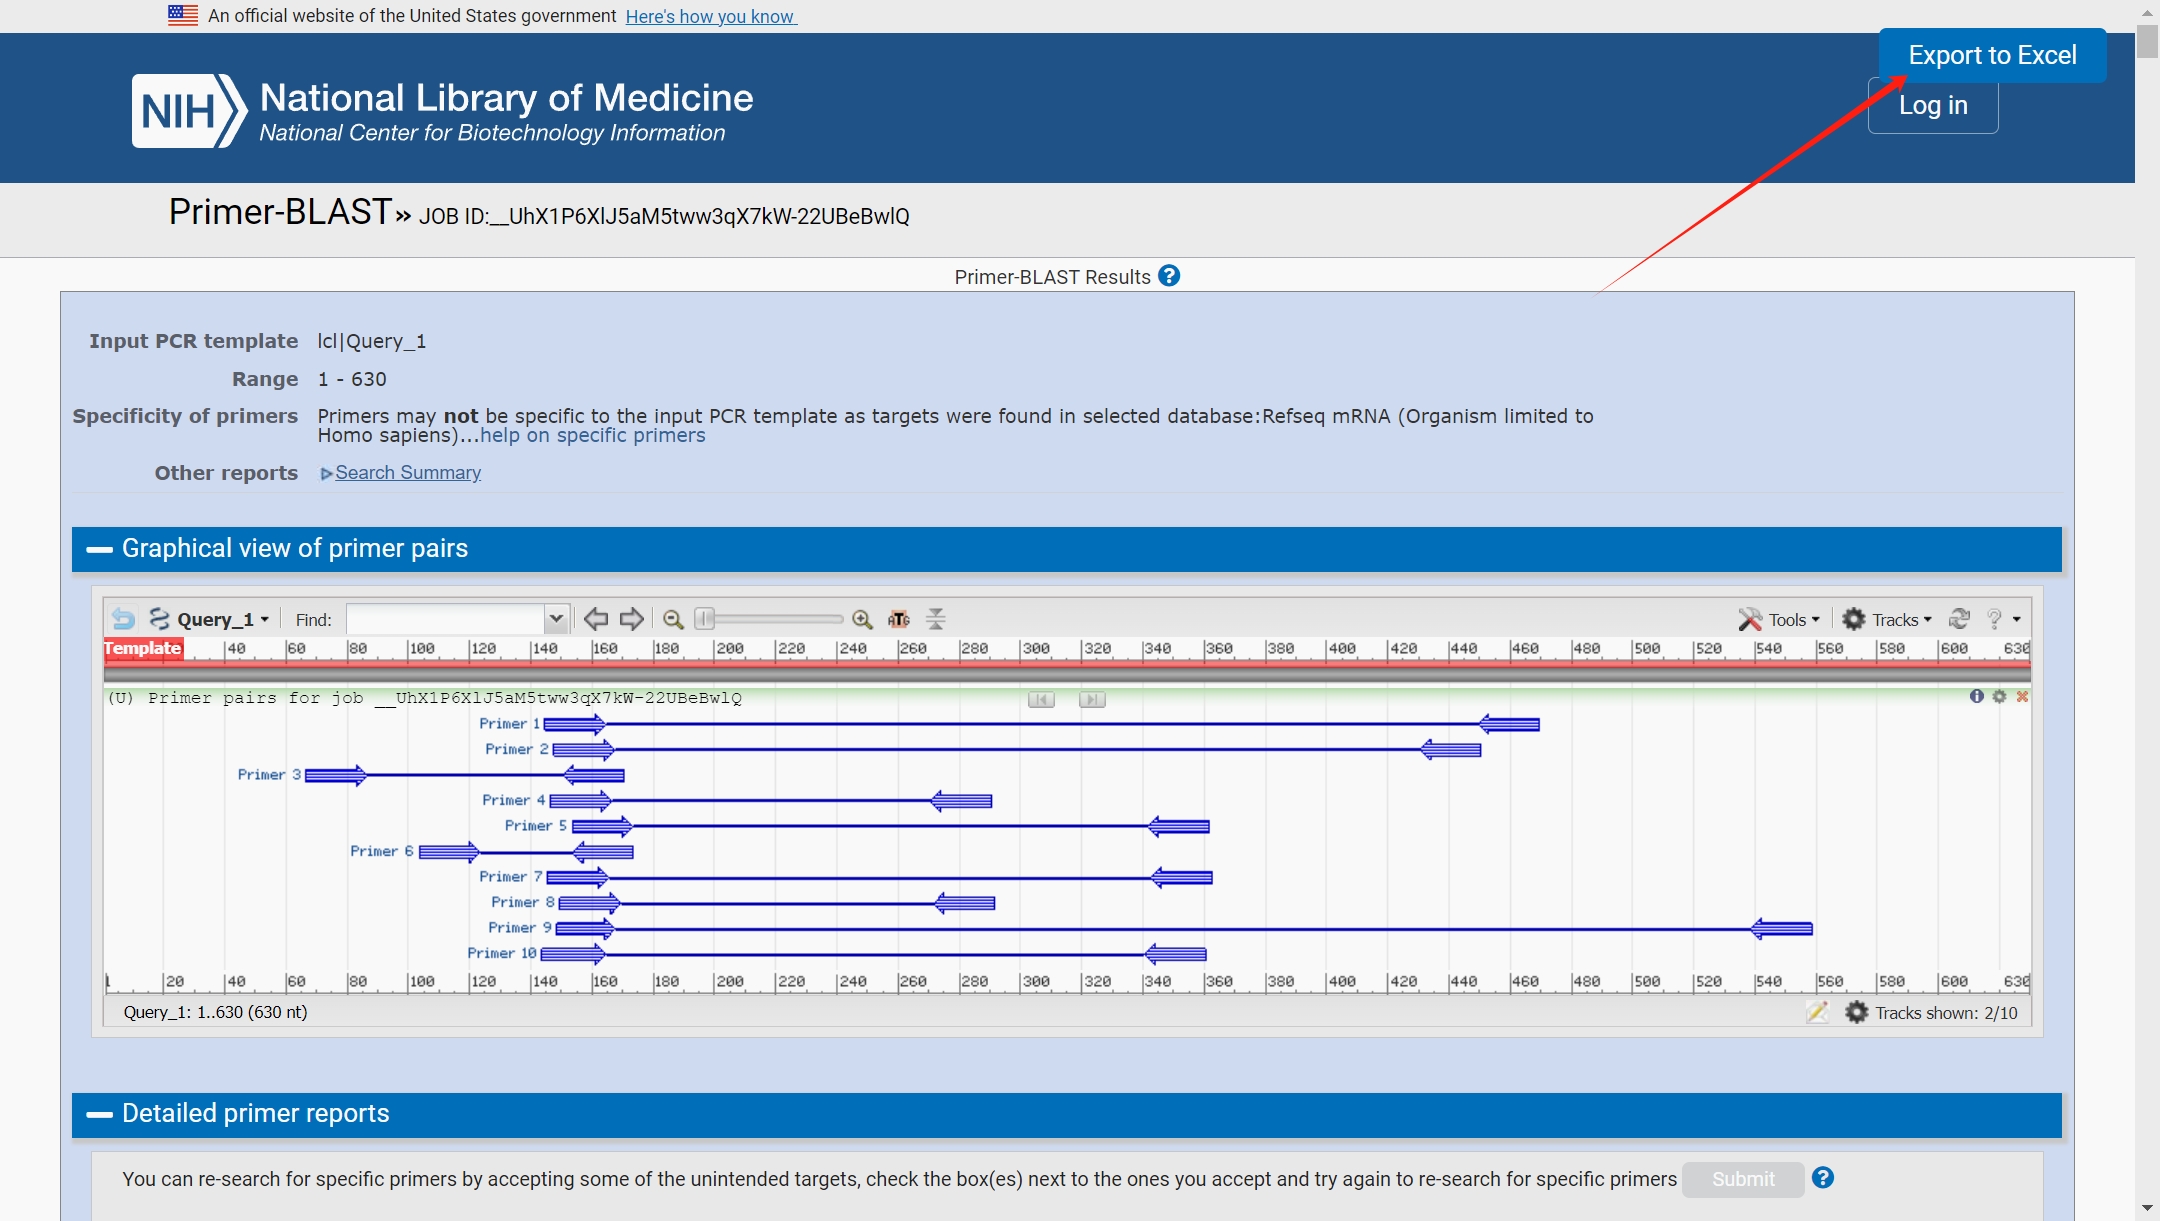Open the Query_1 sequence dropdown
2160x1221 pixels.
click(222, 619)
